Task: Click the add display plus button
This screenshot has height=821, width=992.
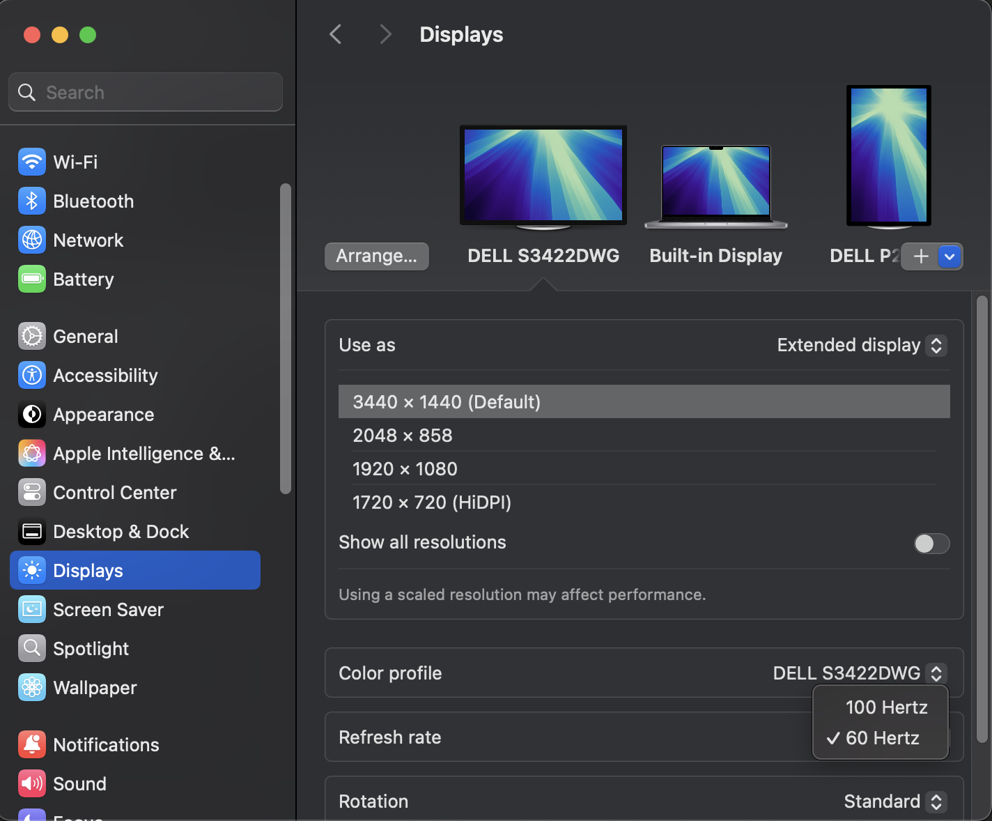Action: click(920, 256)
